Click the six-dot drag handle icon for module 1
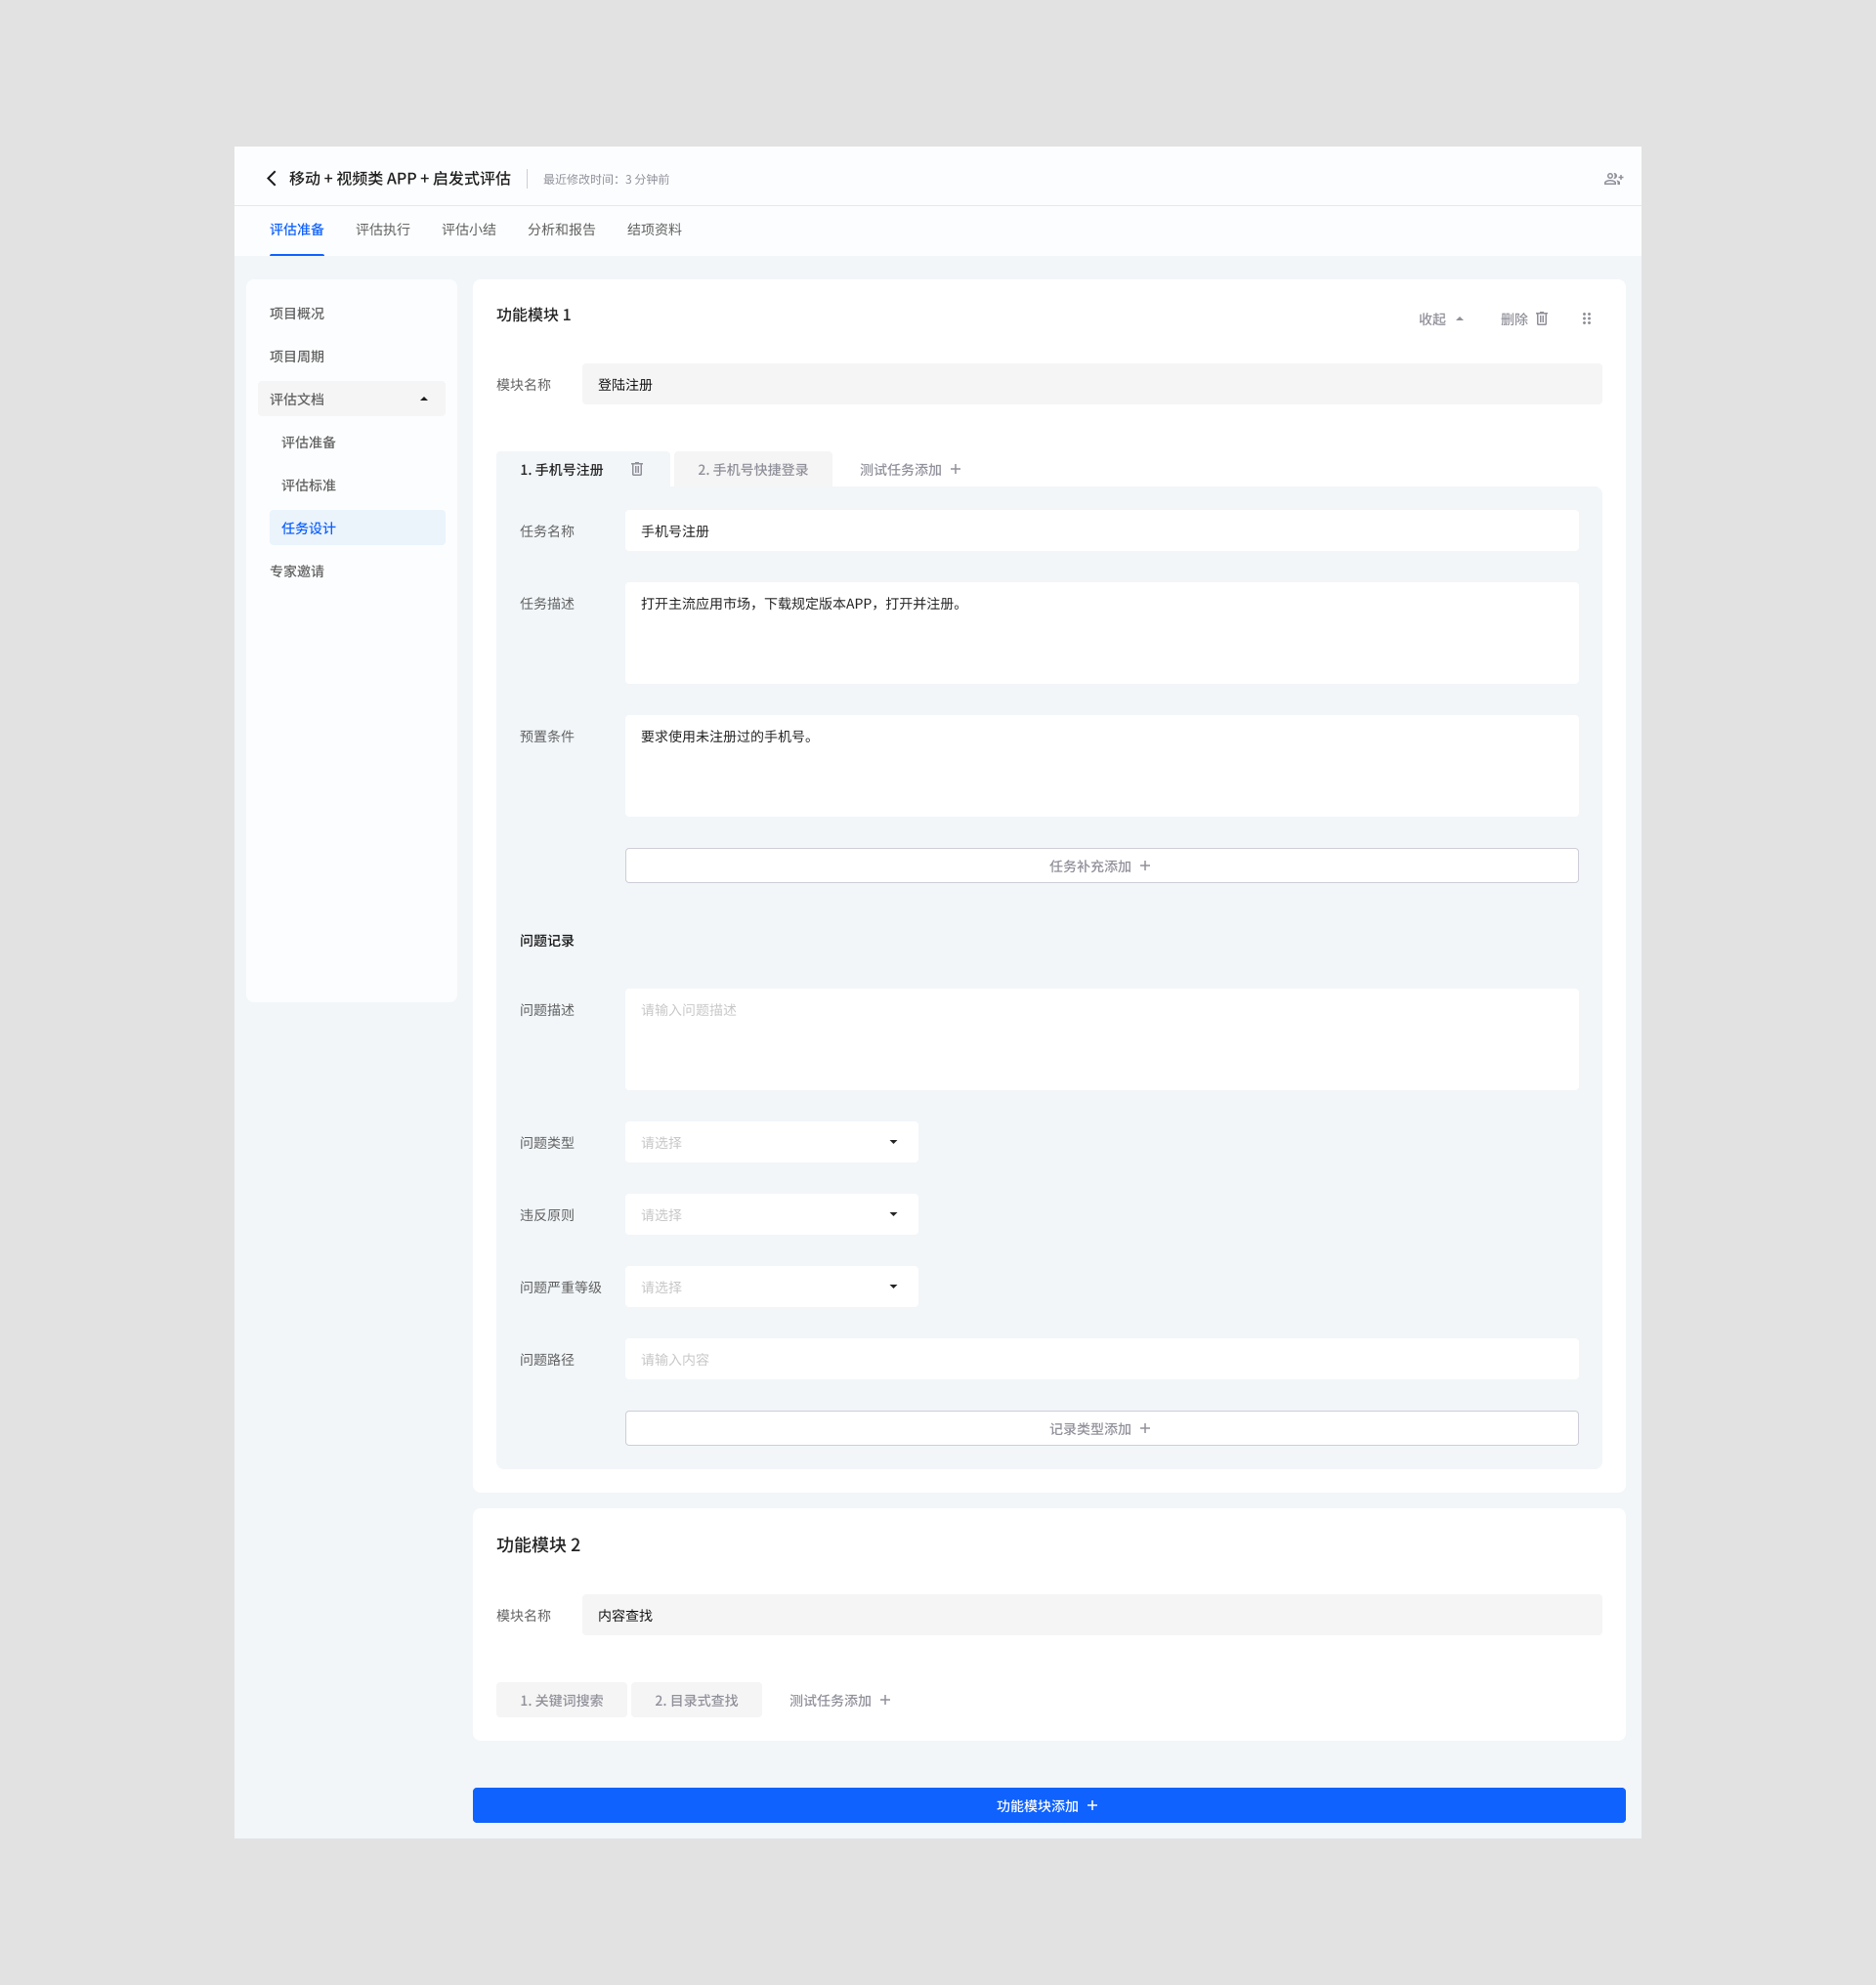1876x1985 pixels. point(1586,319)
